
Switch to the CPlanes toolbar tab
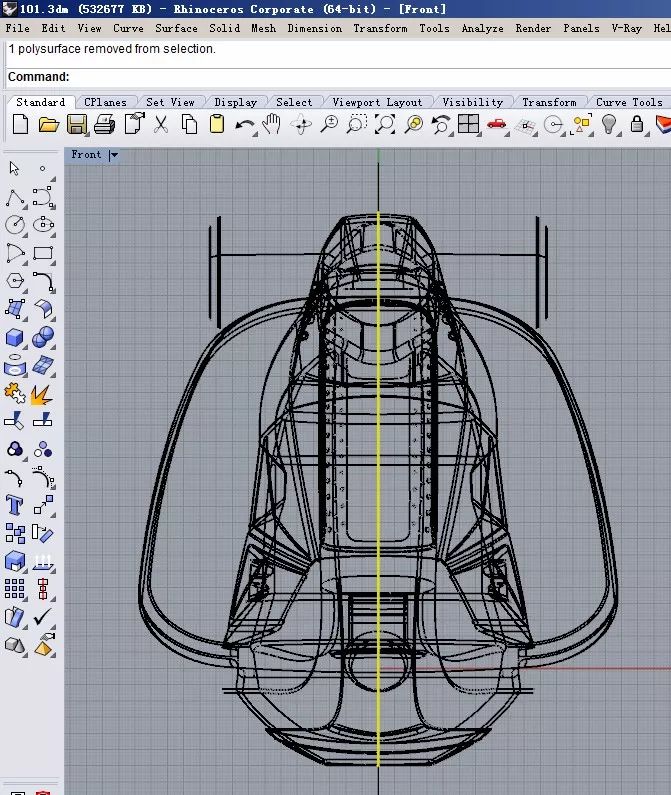(105, 102)
